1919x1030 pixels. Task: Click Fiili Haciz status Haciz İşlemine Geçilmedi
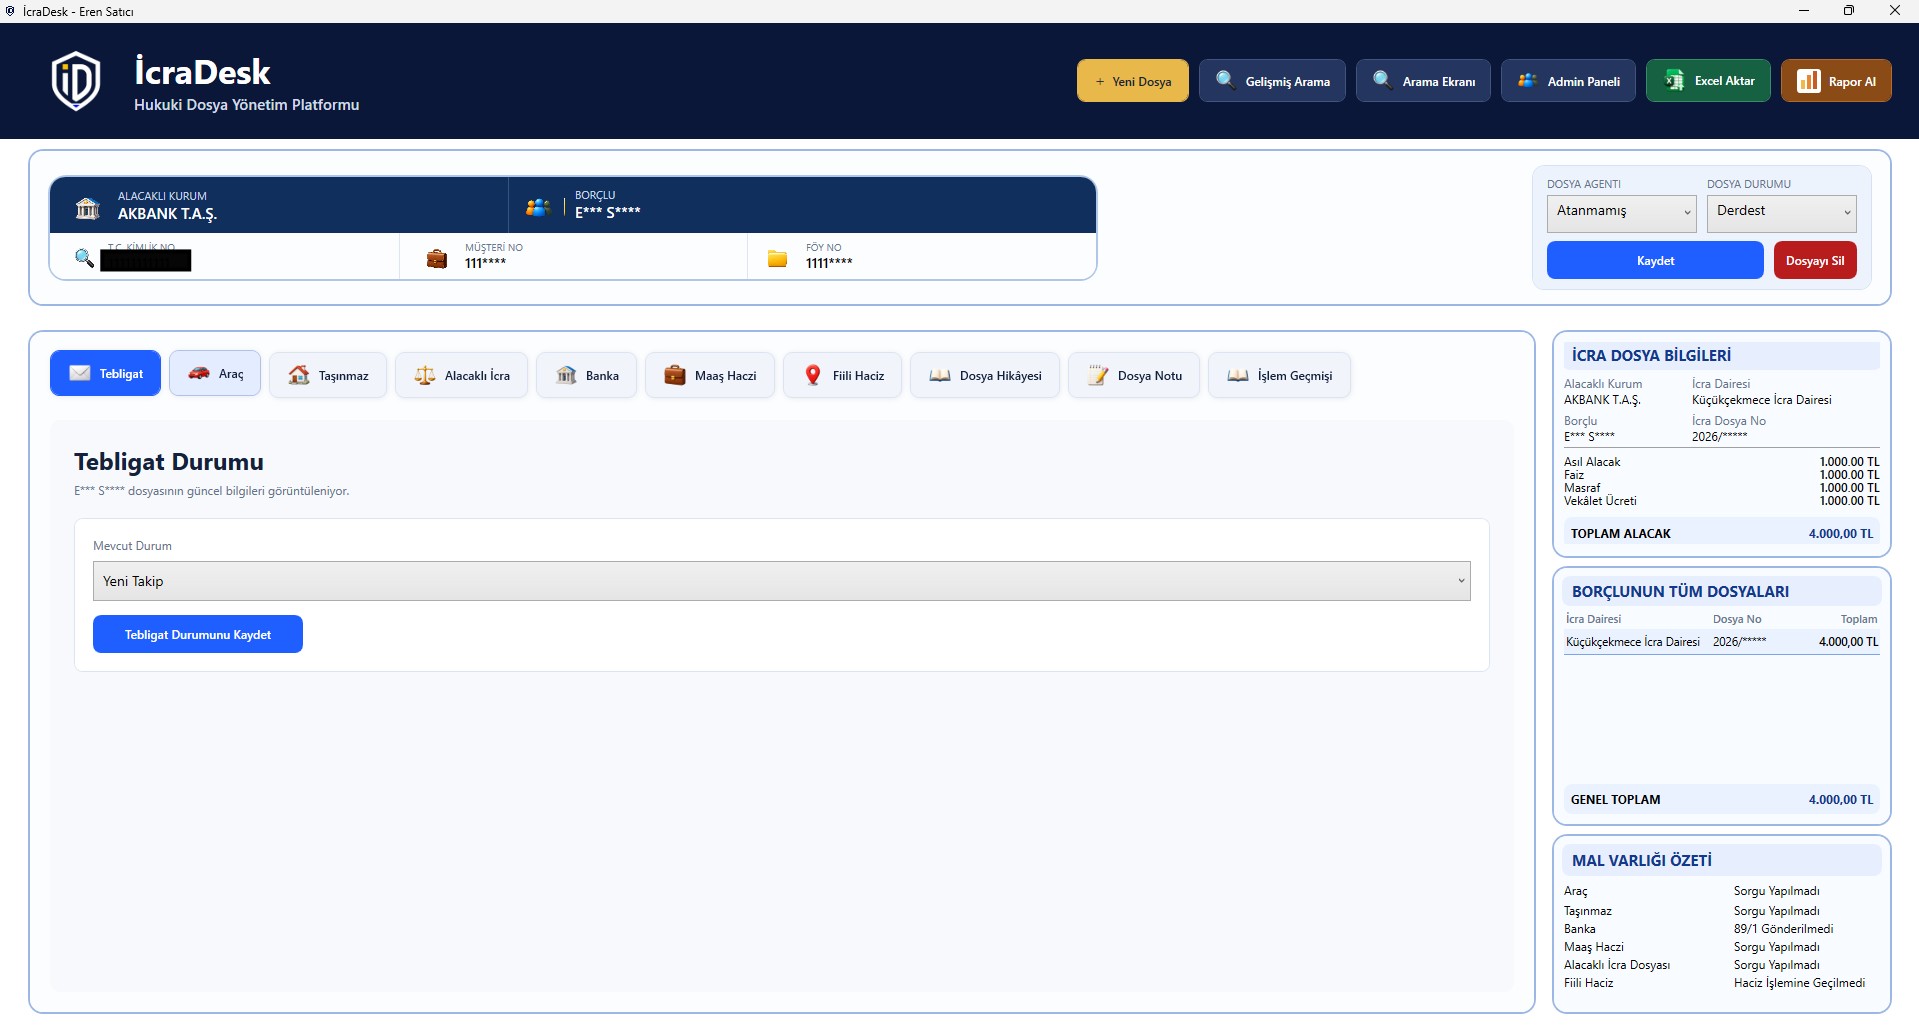tap(1799, 983)
